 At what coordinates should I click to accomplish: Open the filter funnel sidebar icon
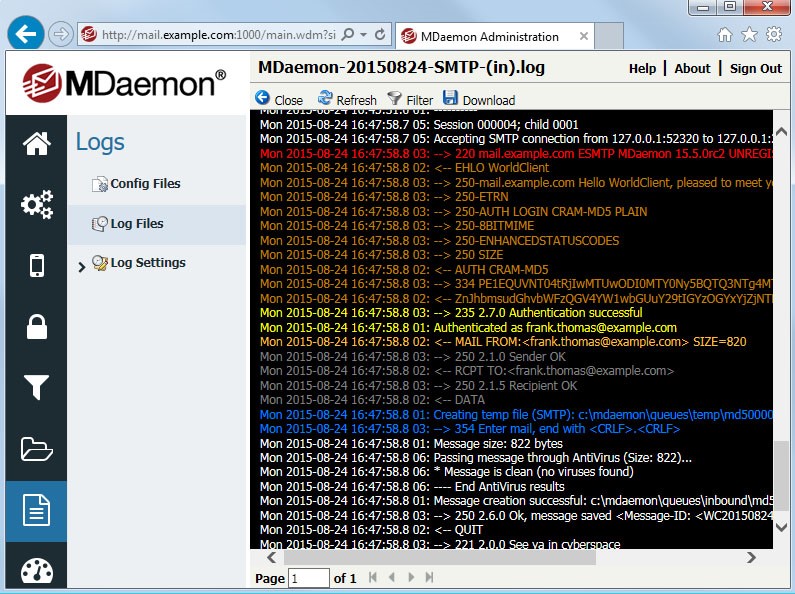click(x=37, y=387)
